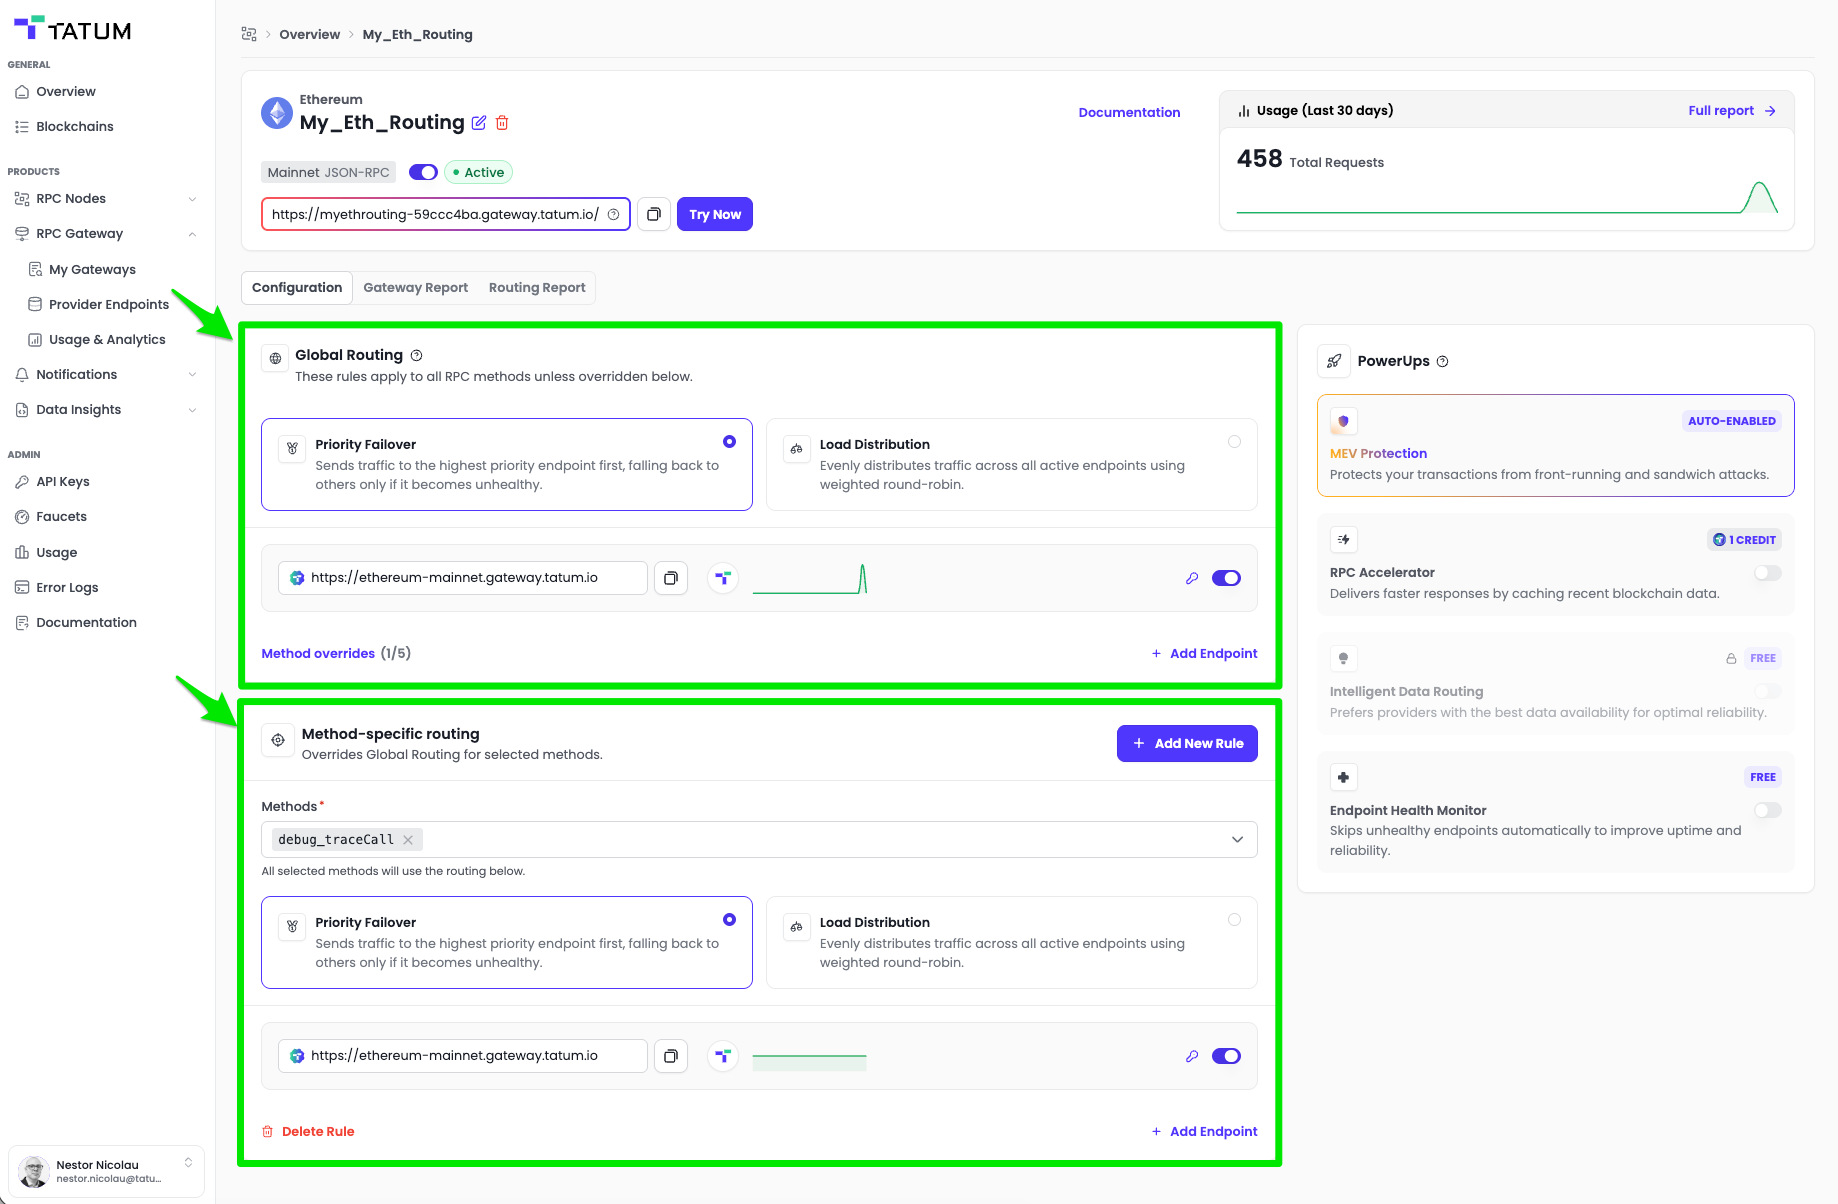Click the key icon in Global Routing endpoint
Image resolution: width=1838 pixels, height=1204 pixels.
(1192, 578)
